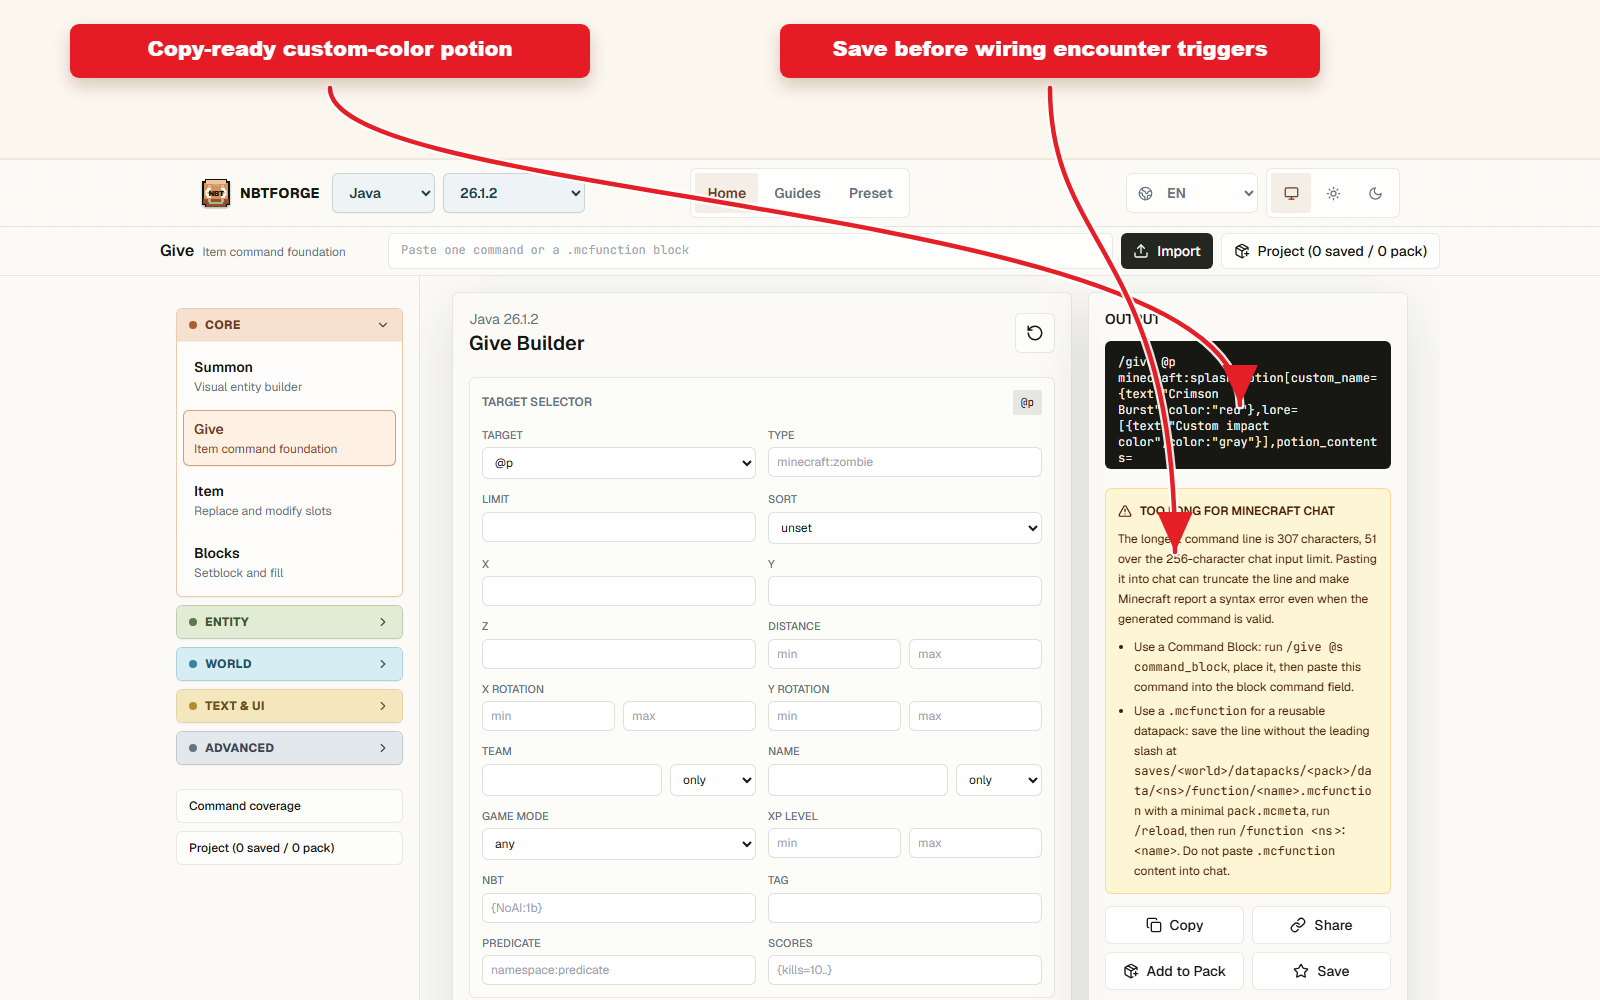This screenshot has width=1600, height=1000.
Task: Open the TEAM only dropdown
Action: click(713, 780)
